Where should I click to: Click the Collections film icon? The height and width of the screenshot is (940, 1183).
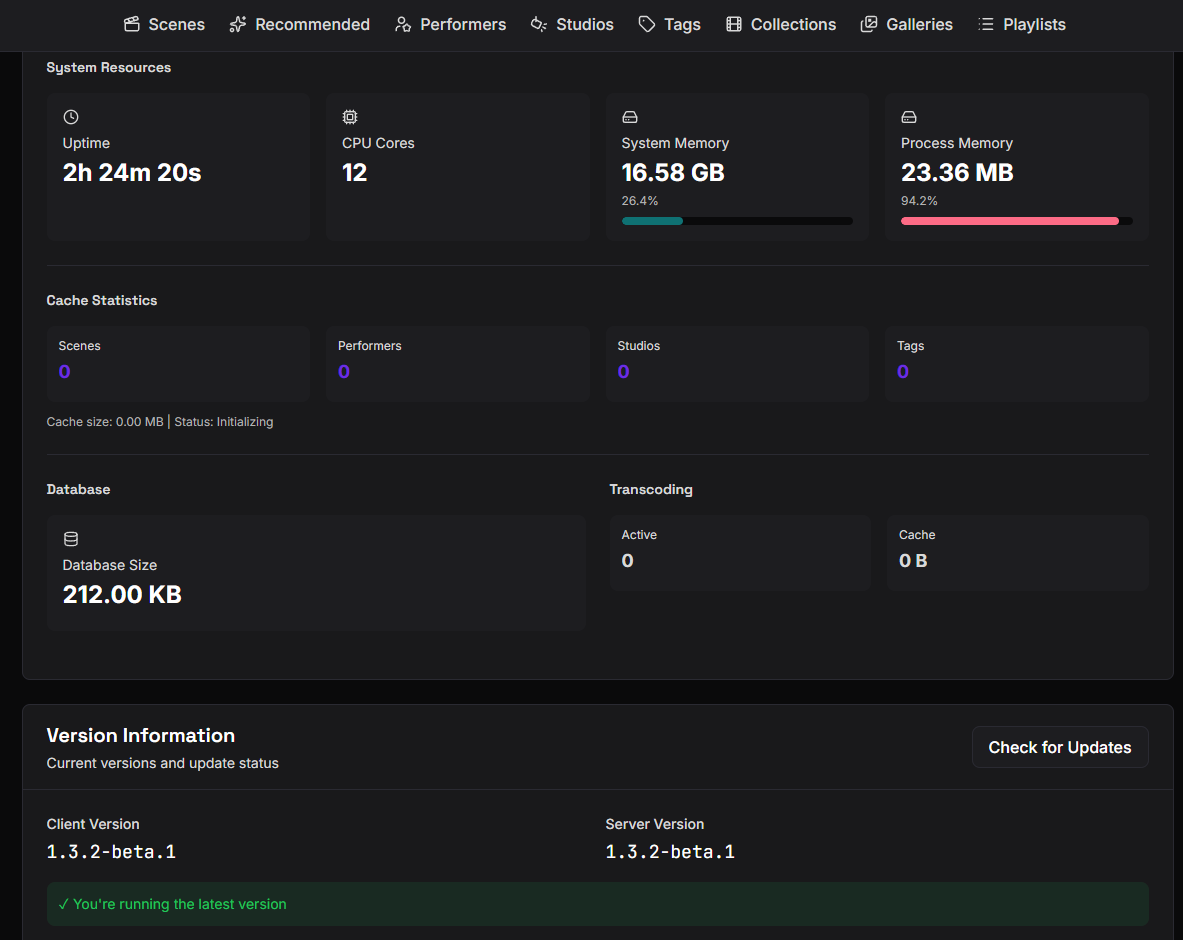pyautogui.click(x=734, y=24)
